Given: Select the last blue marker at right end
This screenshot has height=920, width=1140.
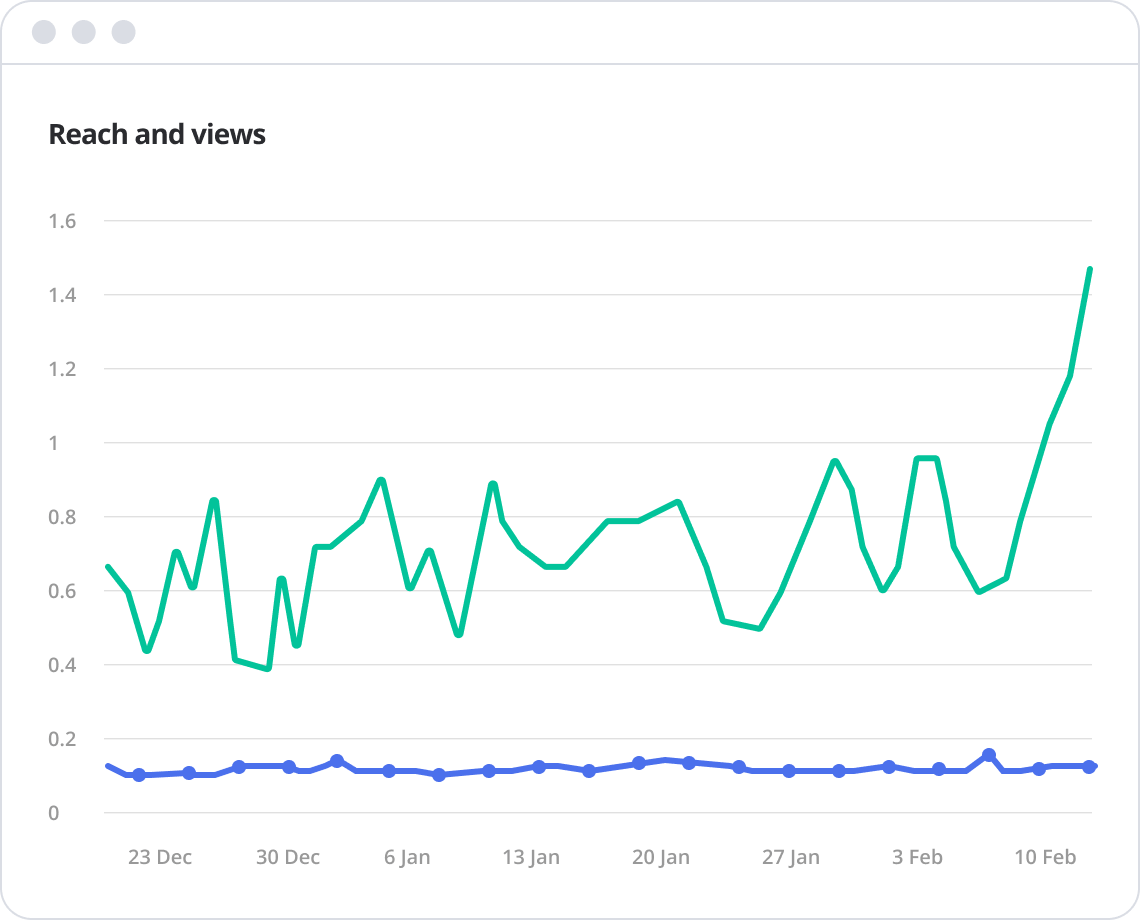Looking at the screenshot, I should pos(1089,766).
